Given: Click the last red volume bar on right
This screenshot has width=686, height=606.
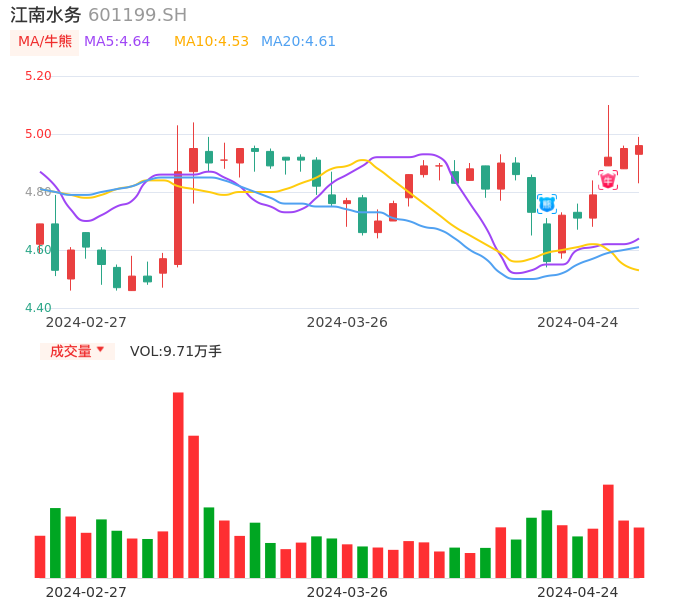Looking at the screenshot, I should (639, 552).
